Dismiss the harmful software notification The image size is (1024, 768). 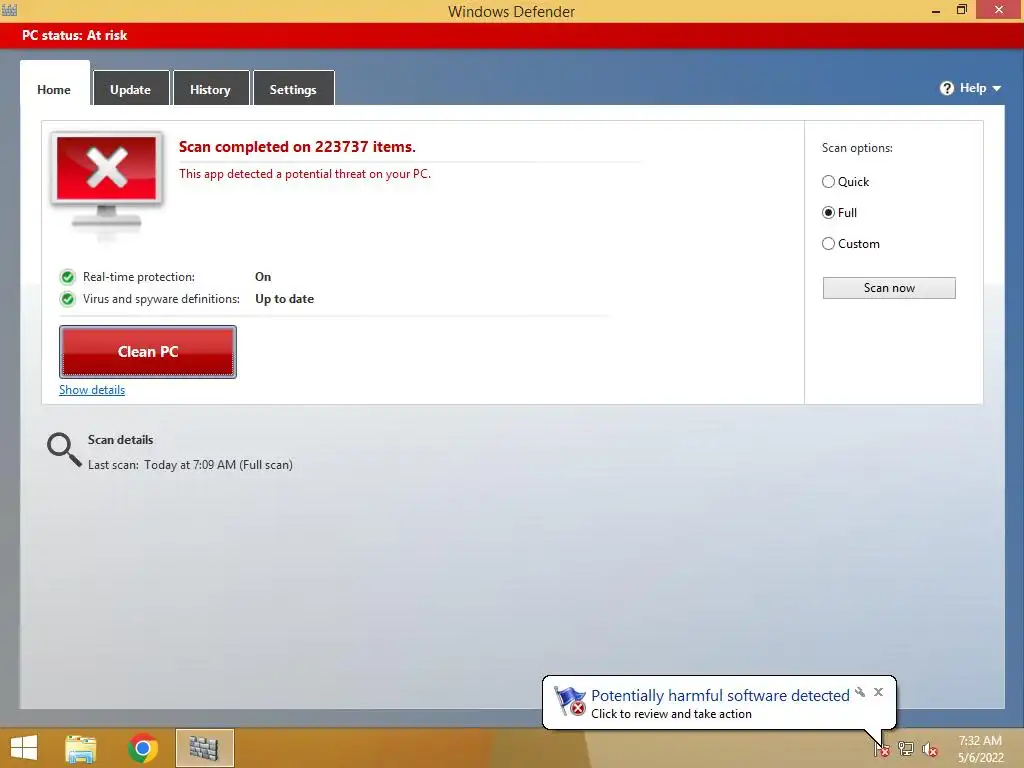[x=878, y=692]
